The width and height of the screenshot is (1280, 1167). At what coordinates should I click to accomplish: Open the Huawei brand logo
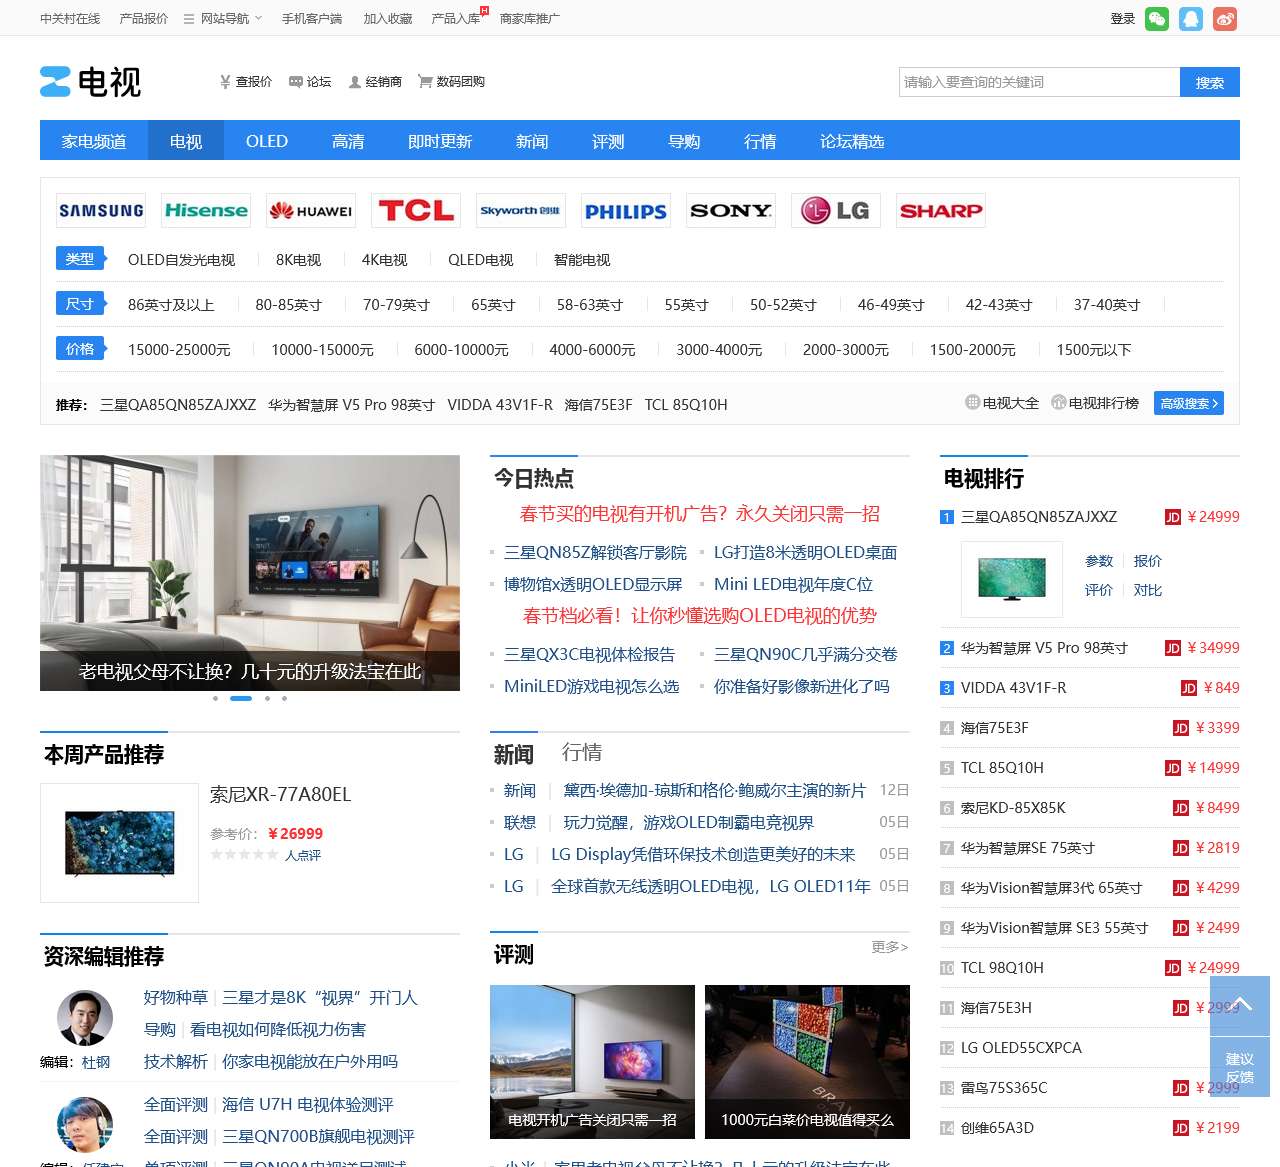tap(311, 211)
